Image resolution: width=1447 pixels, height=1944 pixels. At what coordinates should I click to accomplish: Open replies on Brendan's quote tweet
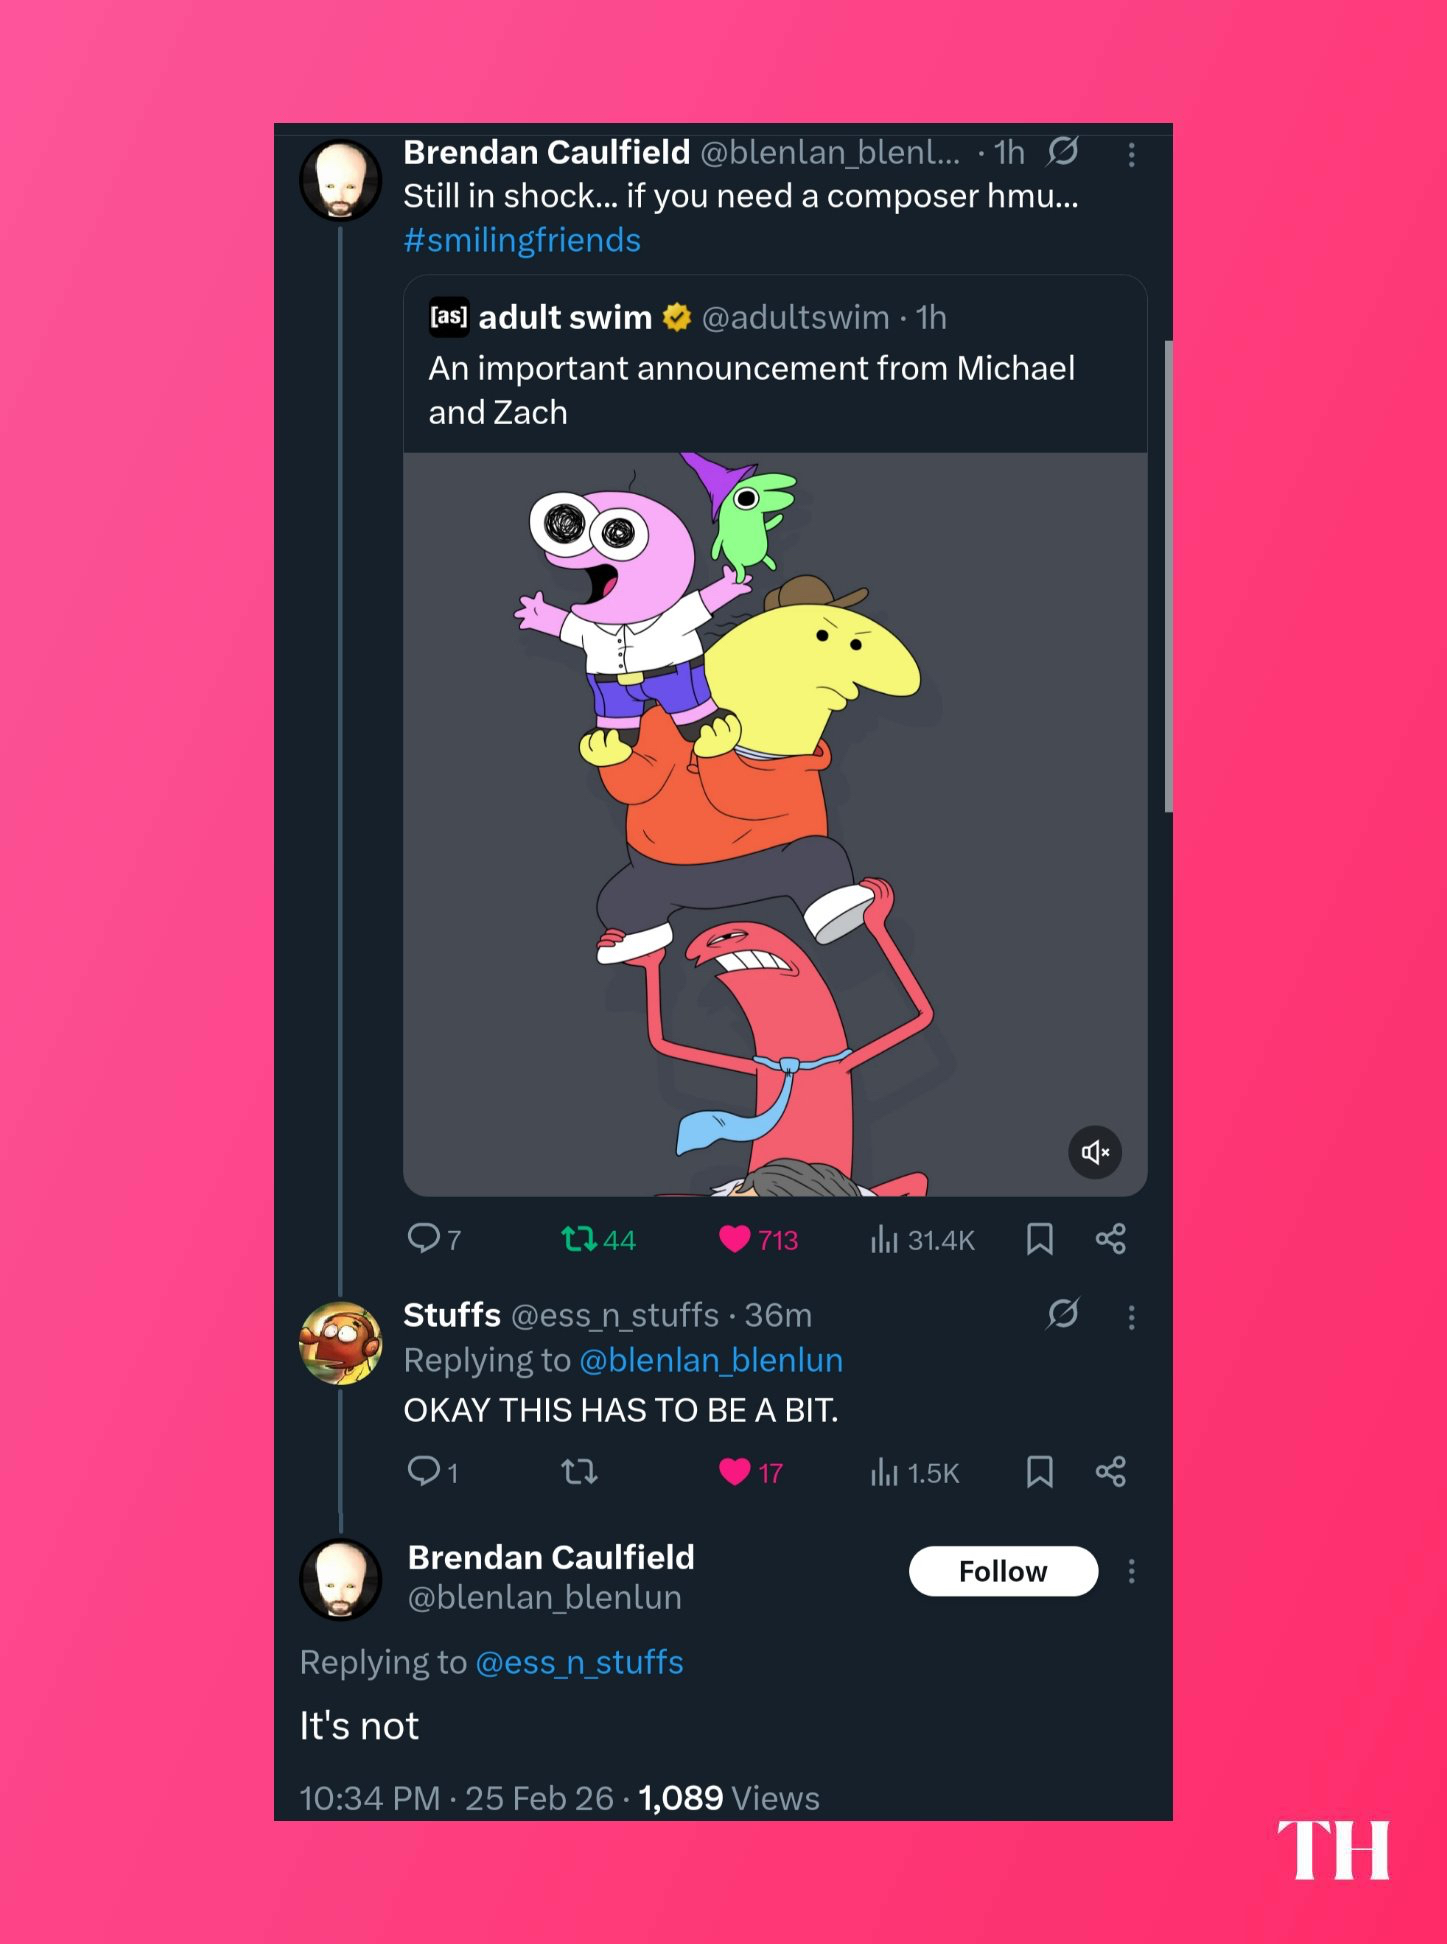(x=434, y=1239)
